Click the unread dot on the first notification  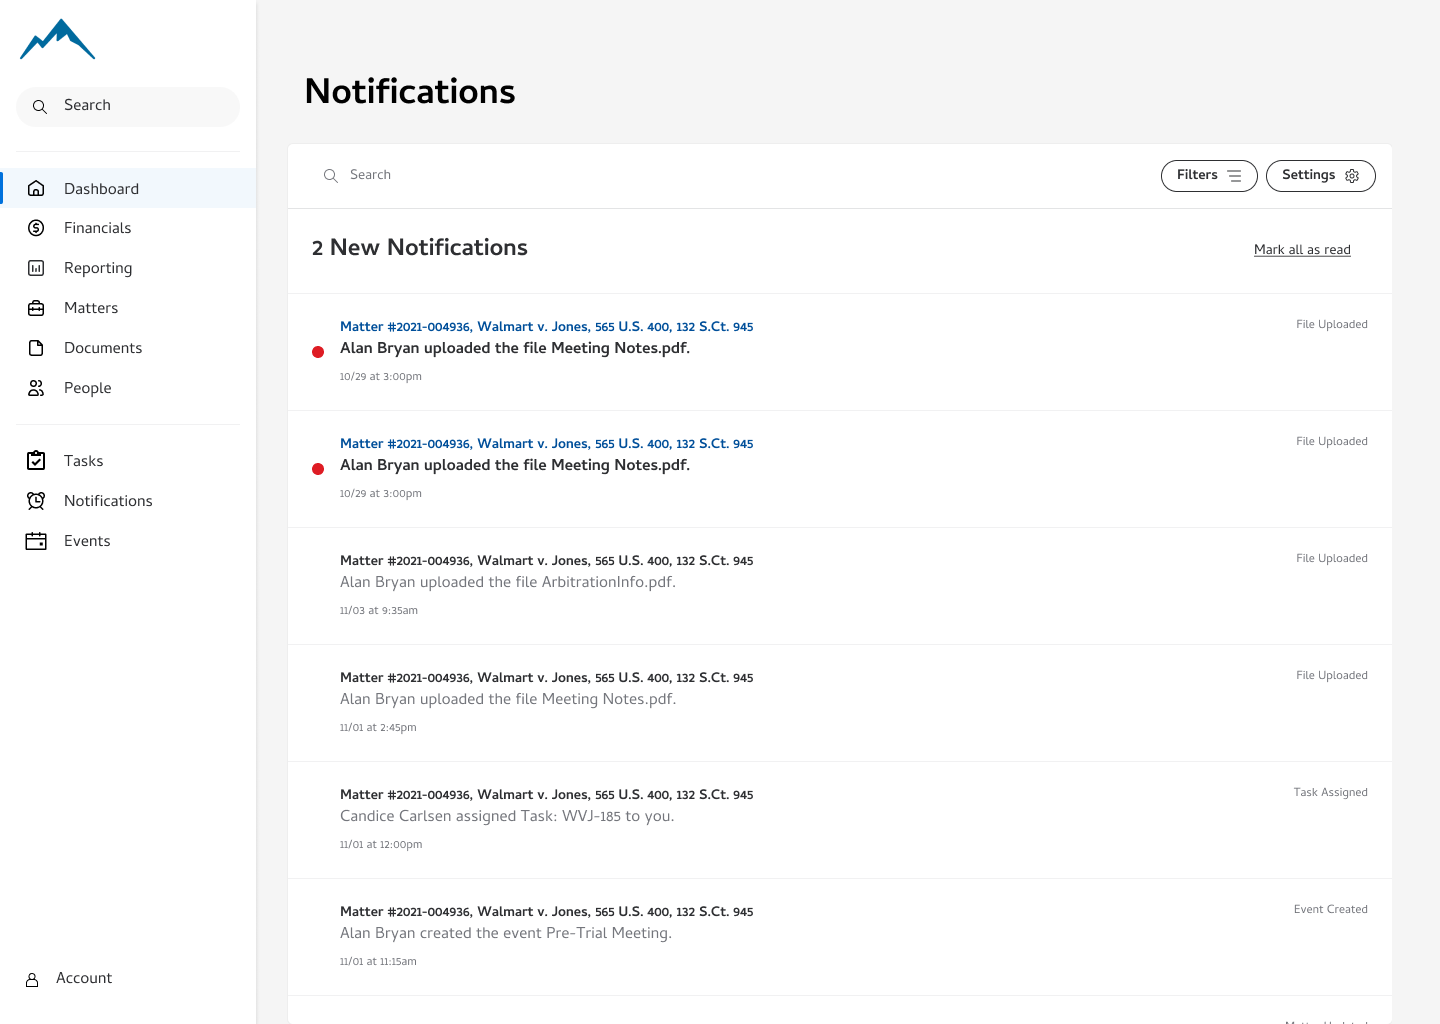(x=318, y=351)
